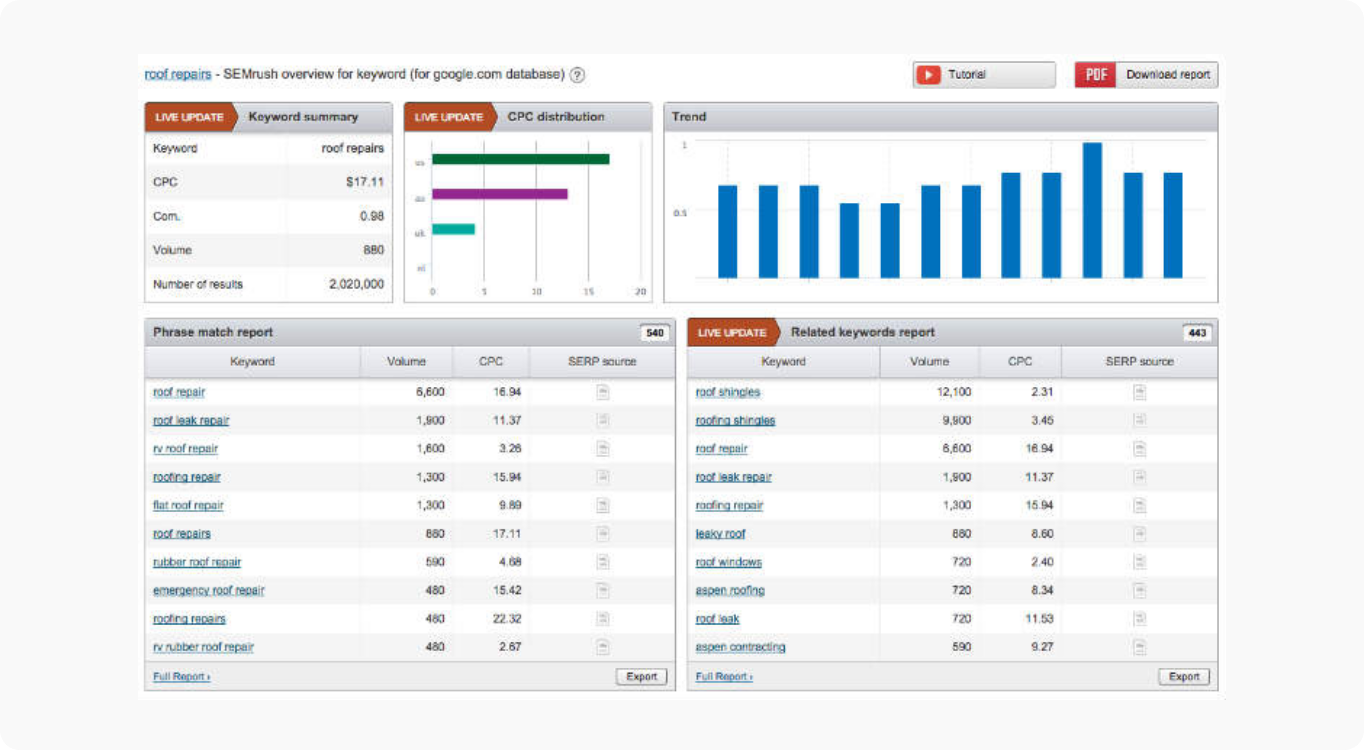
Task: Open SERP source icon for roof windows
Action: (x=1140, y=562)
